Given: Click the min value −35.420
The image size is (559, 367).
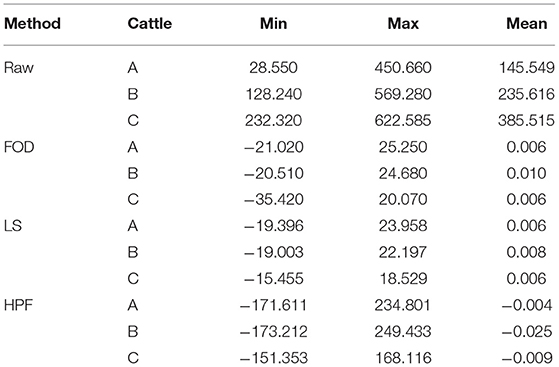Looking at the screenshot, I should click(x=274, y=199).
